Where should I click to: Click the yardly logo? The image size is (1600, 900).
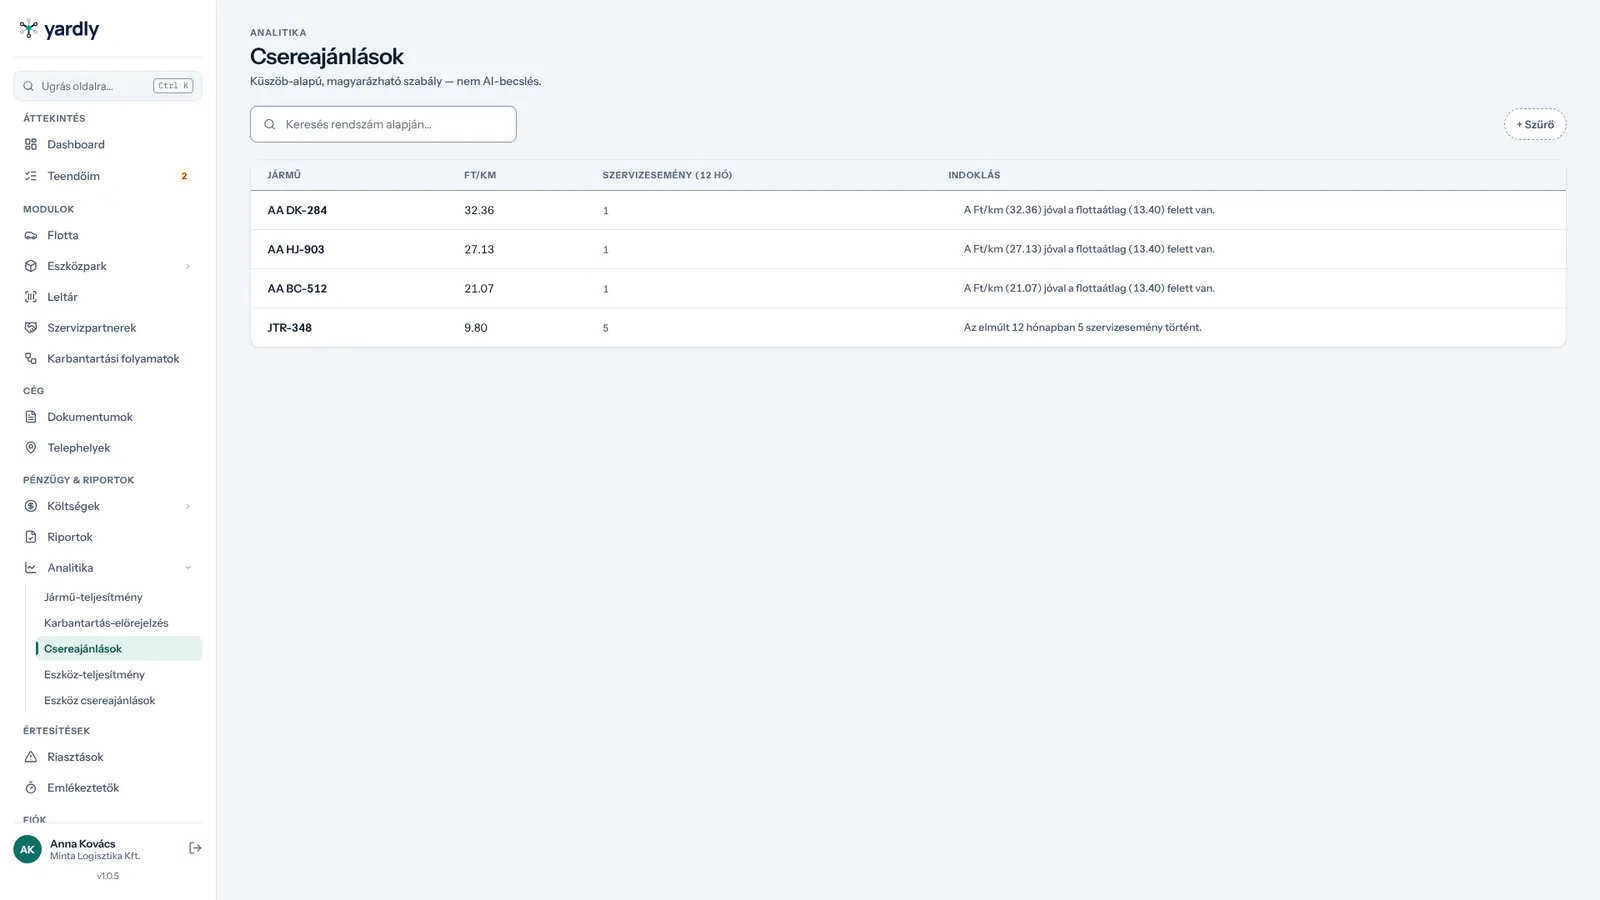click(59, 29)
